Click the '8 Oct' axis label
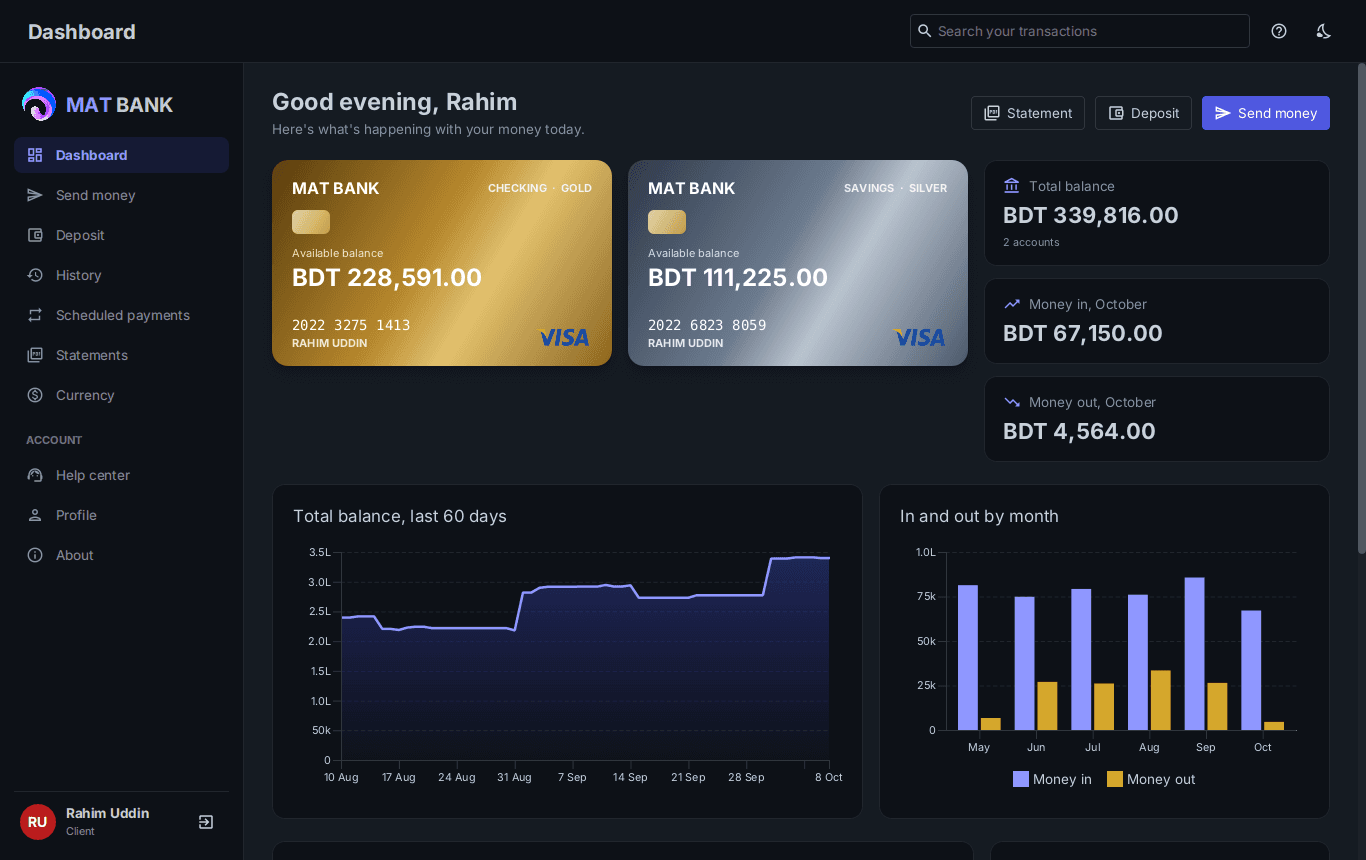This screenshot has height=860, width=1366. pyautogui.click(x=828, y=777)
